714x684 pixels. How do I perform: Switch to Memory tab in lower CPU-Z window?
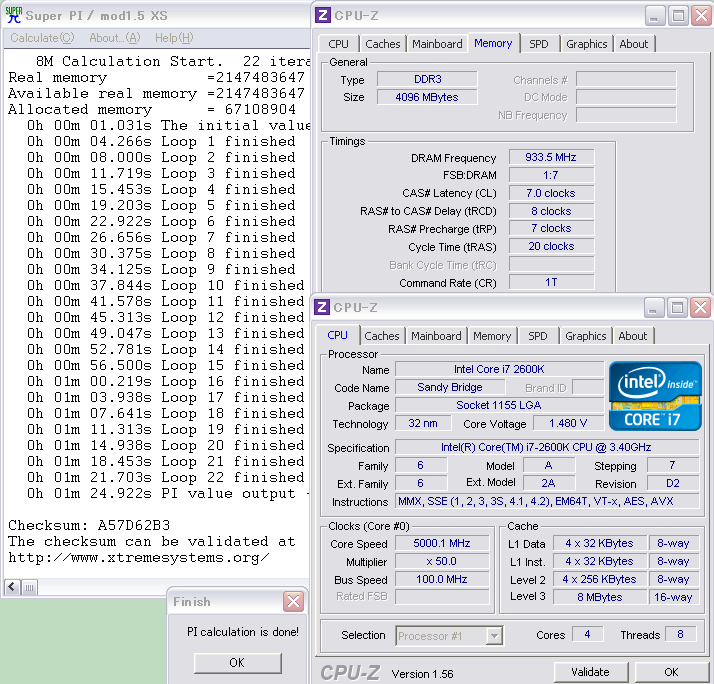tap(492, 336)
